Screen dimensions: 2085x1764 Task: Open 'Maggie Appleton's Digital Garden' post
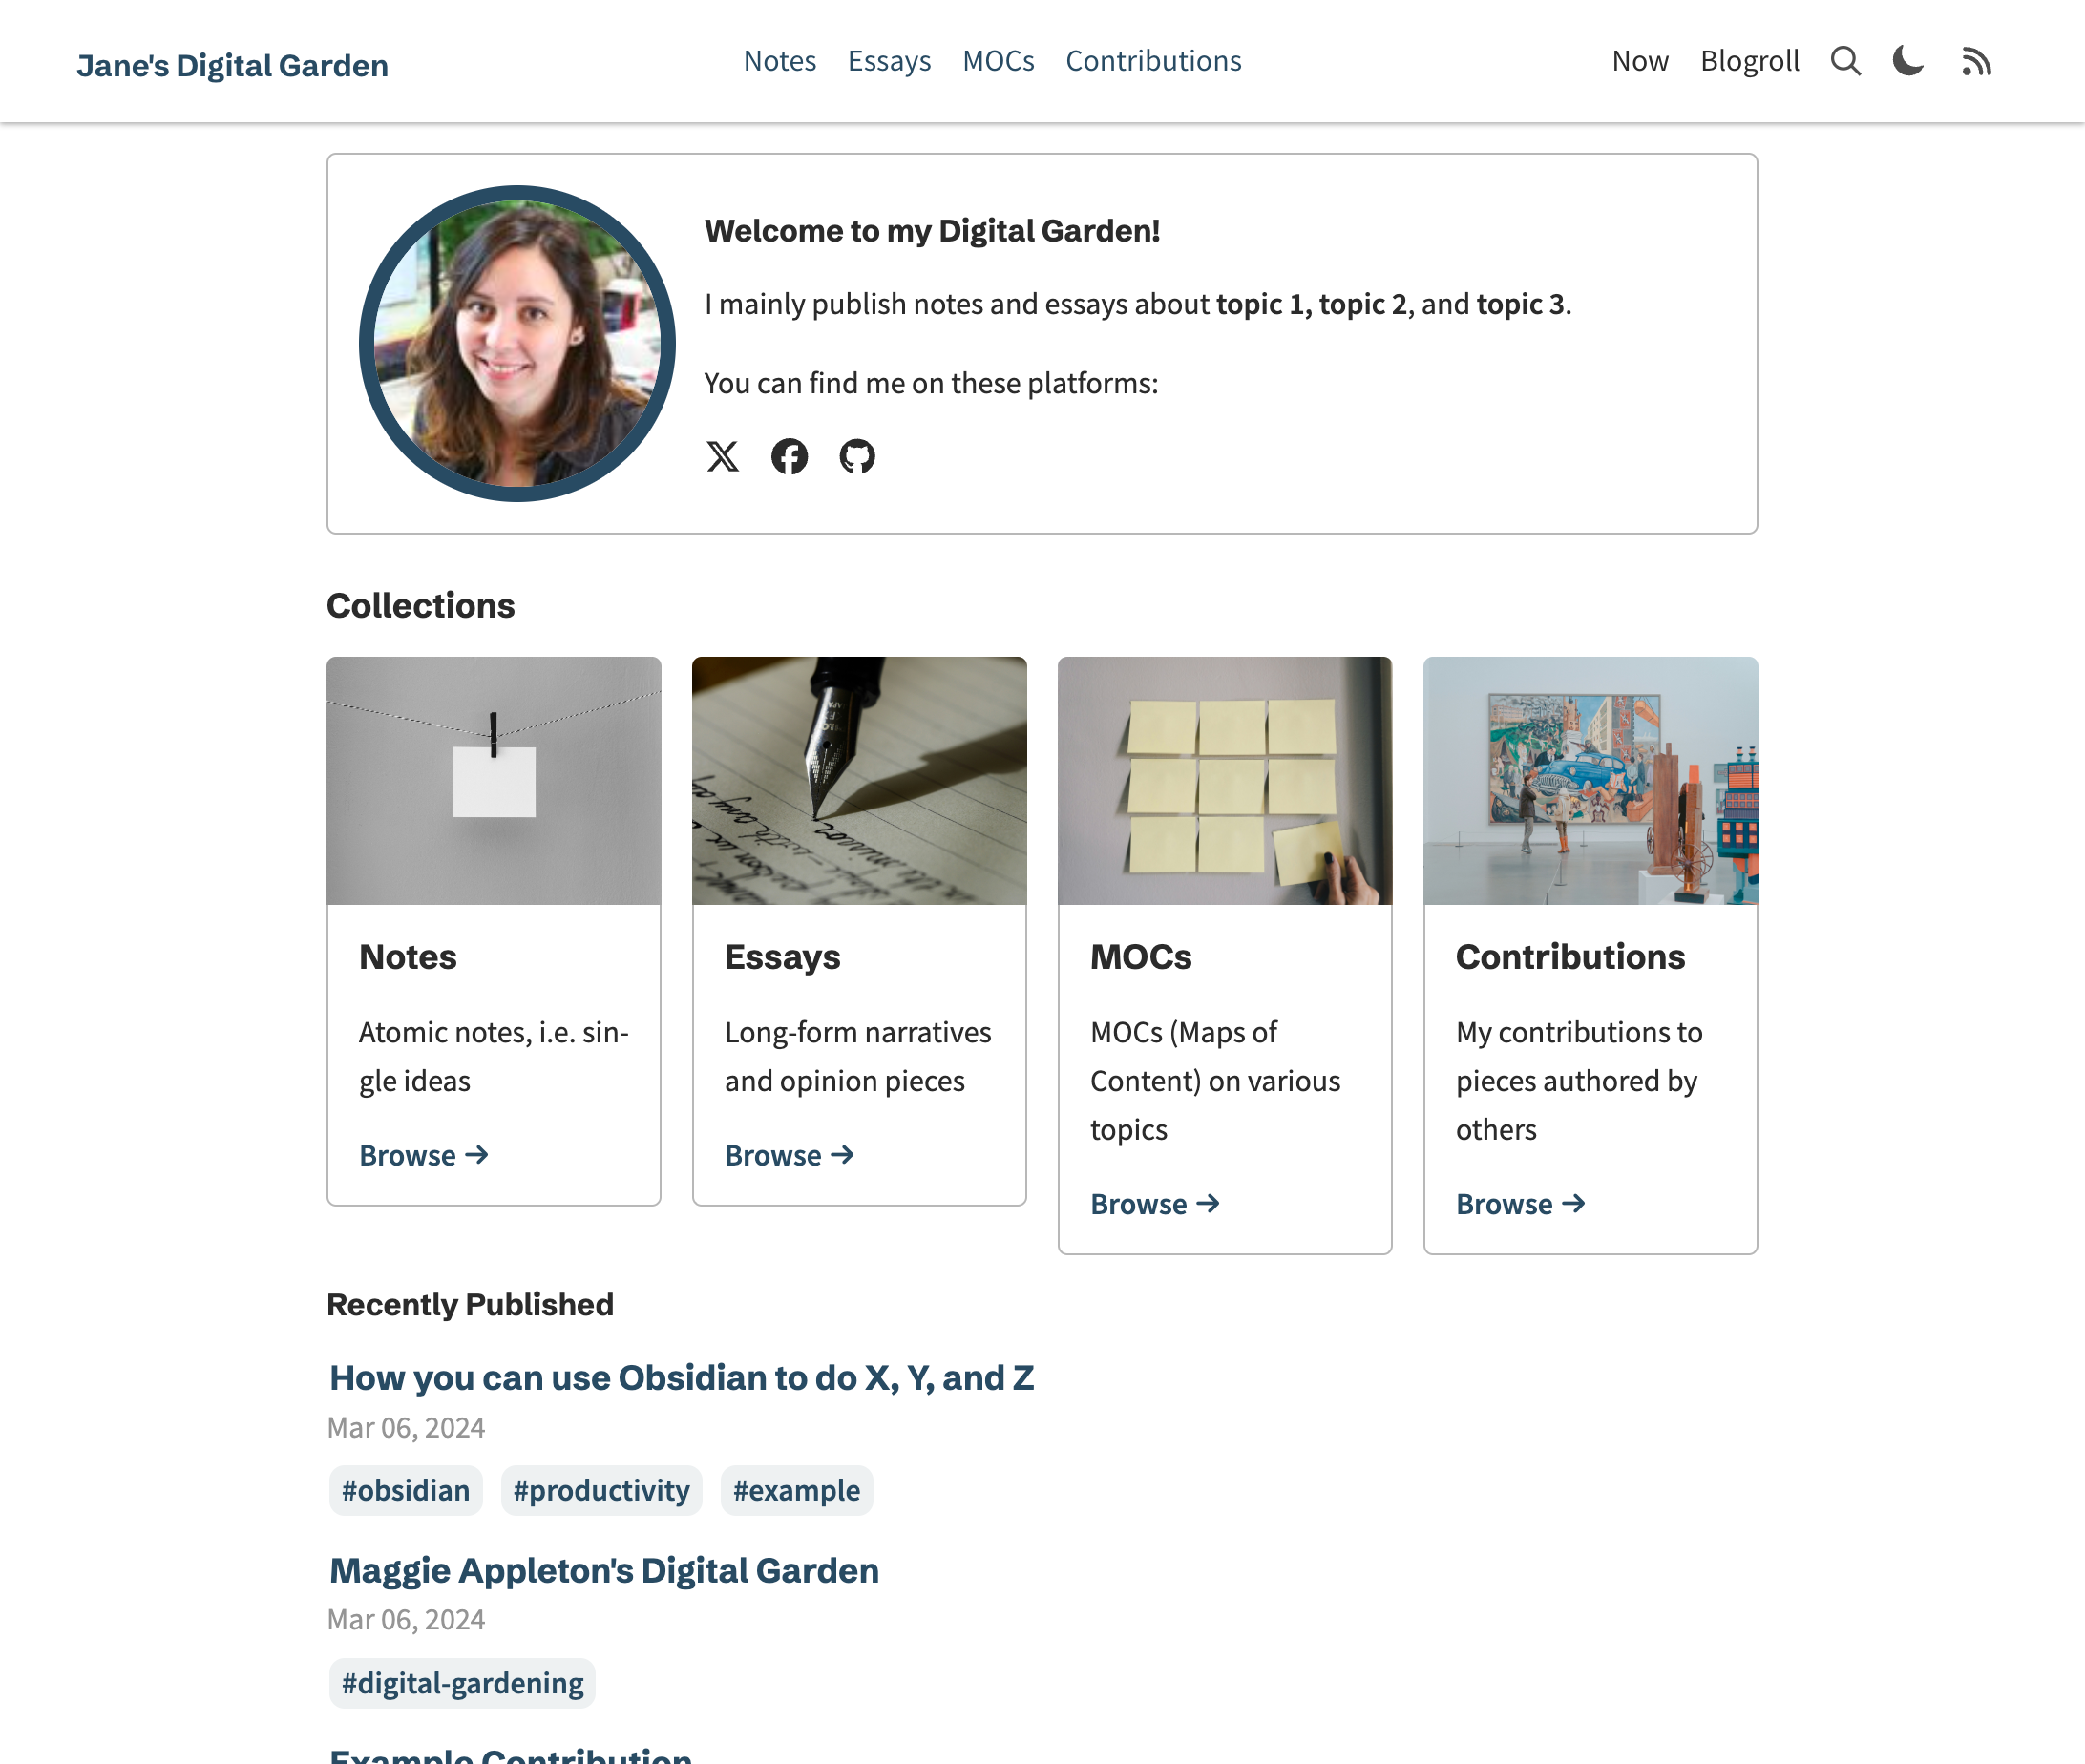tap(604, 1571)
